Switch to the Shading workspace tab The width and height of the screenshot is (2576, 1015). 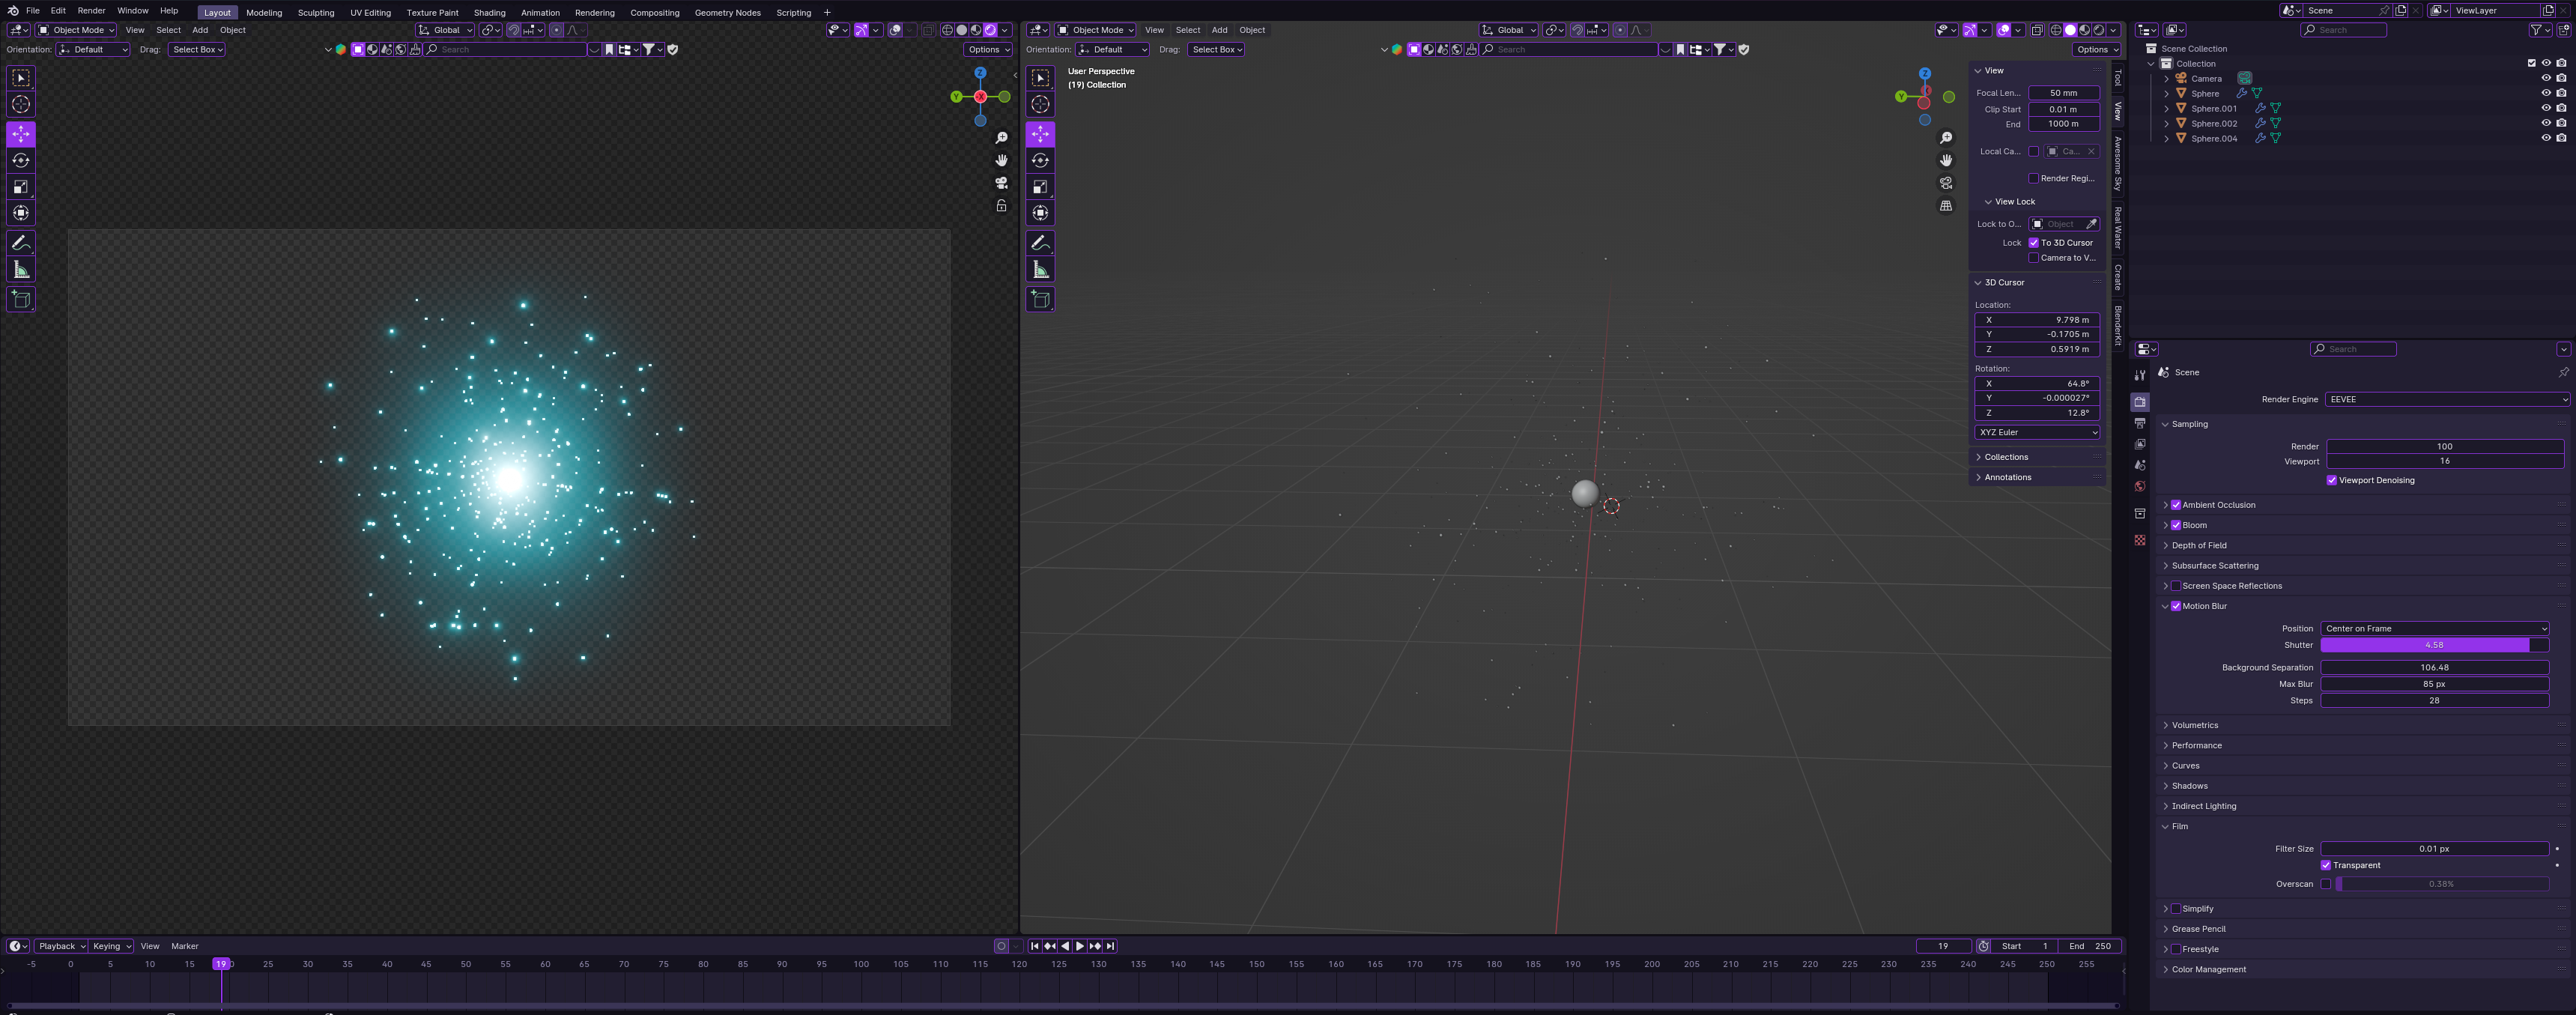tap(489, 12)
